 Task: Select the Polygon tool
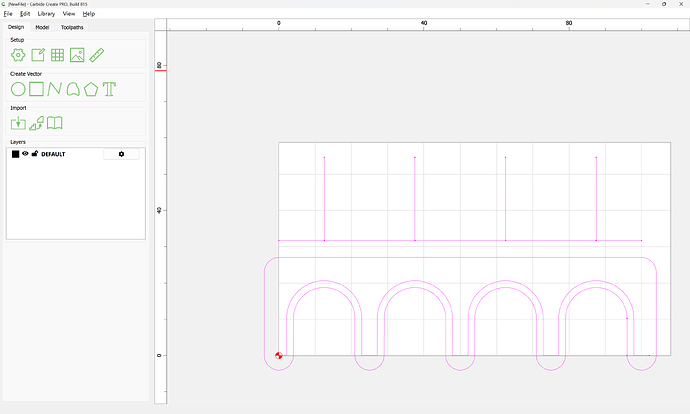tap(91, 89)
